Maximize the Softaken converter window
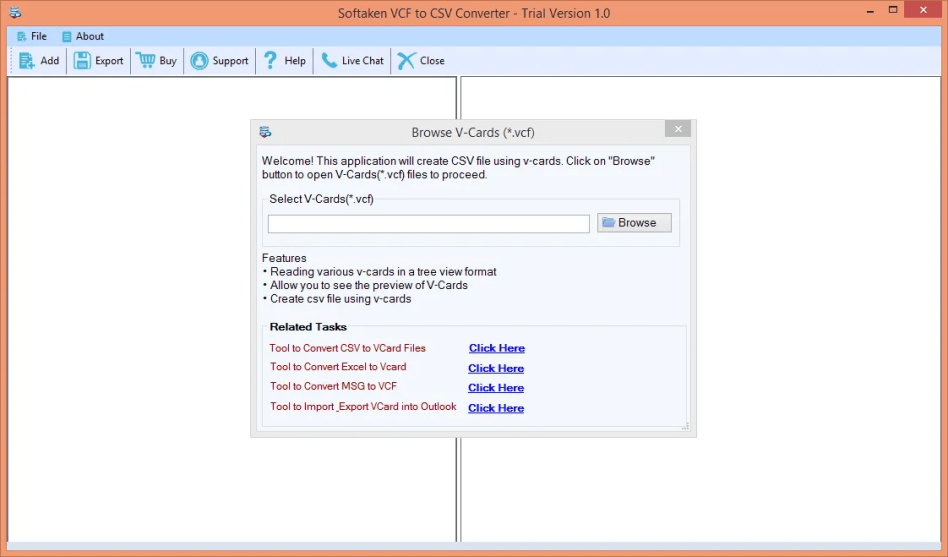Image resolution: width=948 pixels, height=557 pixels. click(893, 10)
